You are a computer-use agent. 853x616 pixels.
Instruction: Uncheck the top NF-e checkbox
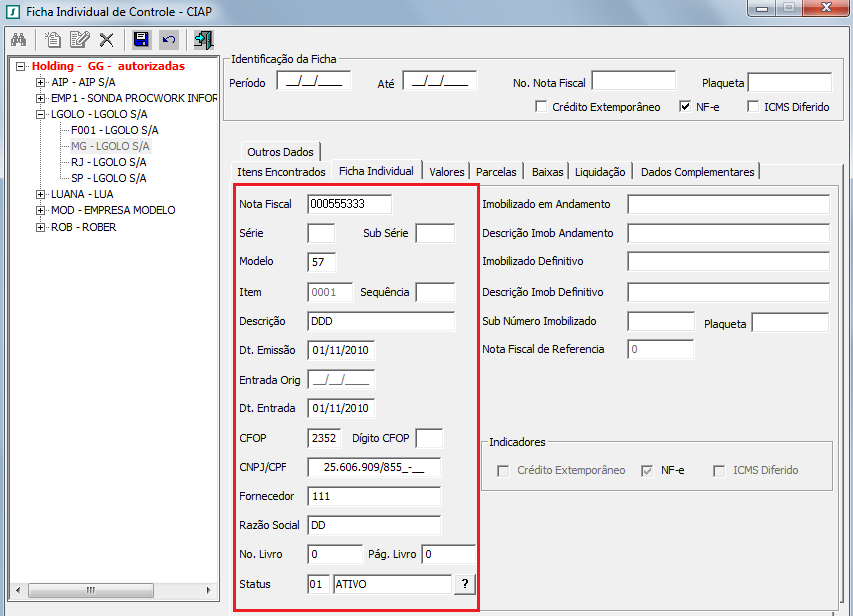click(x=685, y=107)
